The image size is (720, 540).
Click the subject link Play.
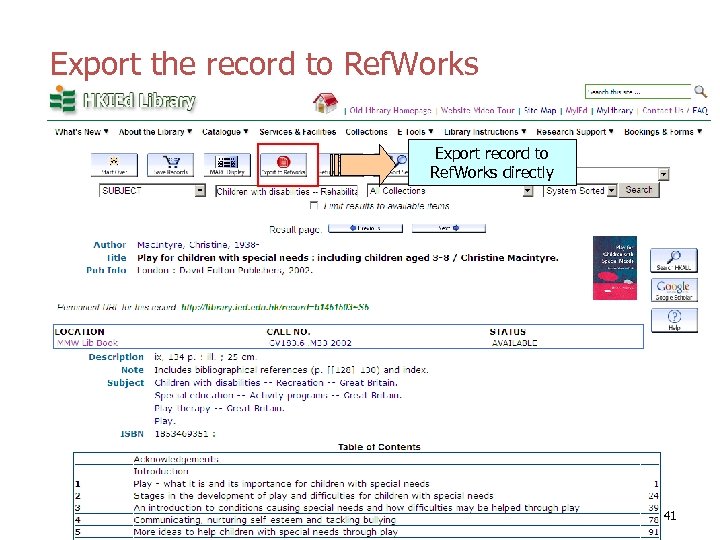point(164,421)
